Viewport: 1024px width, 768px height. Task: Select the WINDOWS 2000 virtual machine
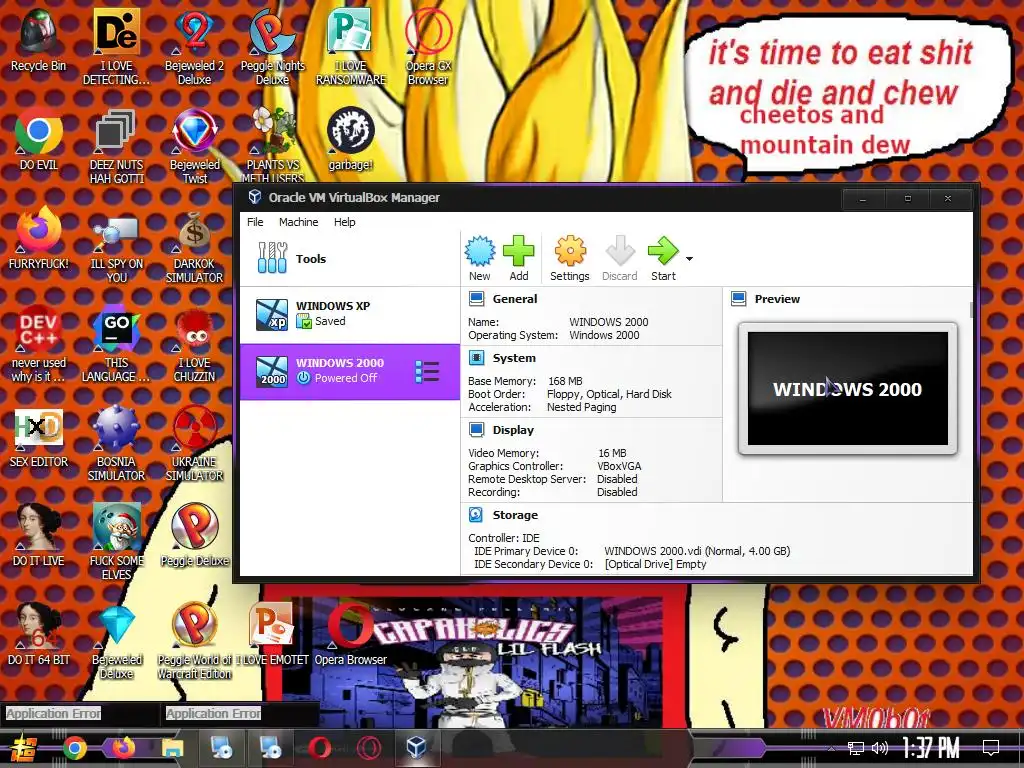point(350,372)
